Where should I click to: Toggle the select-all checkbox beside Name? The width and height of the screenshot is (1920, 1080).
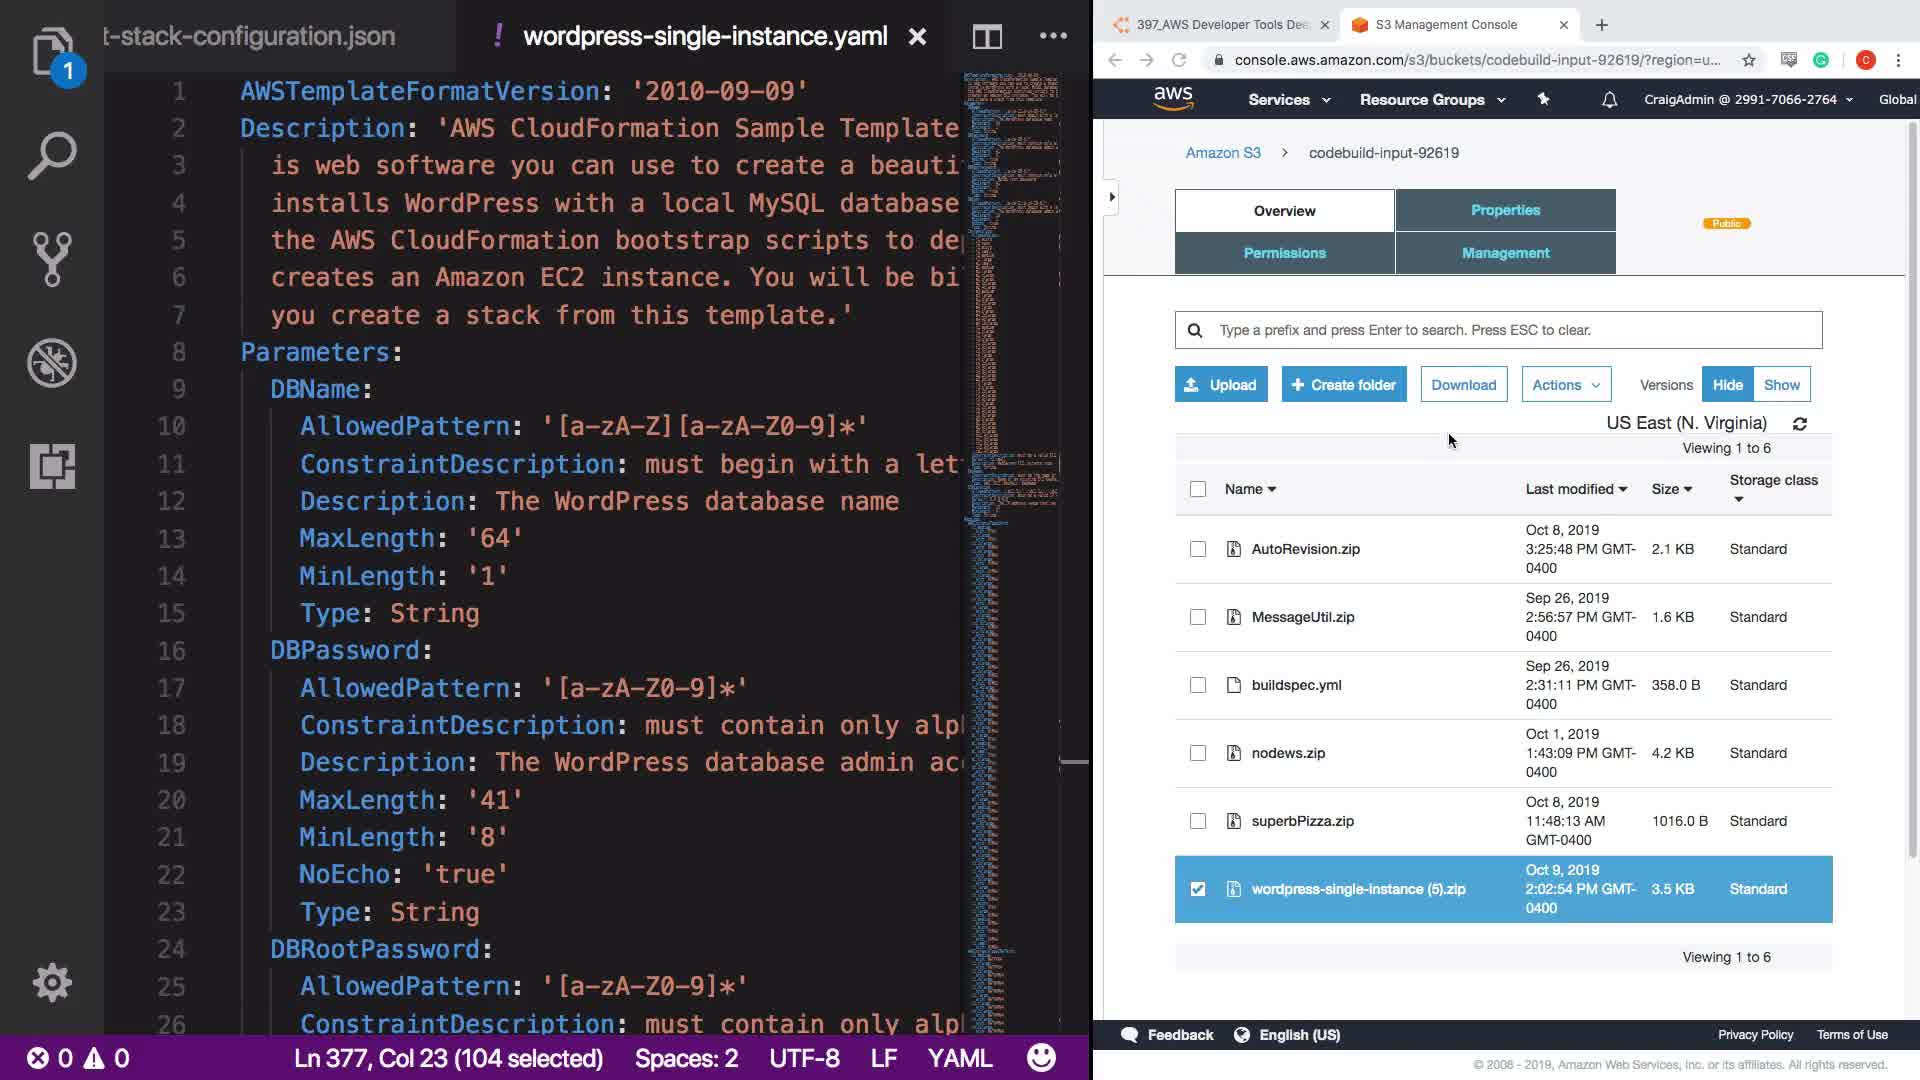tap(1197, 489)
